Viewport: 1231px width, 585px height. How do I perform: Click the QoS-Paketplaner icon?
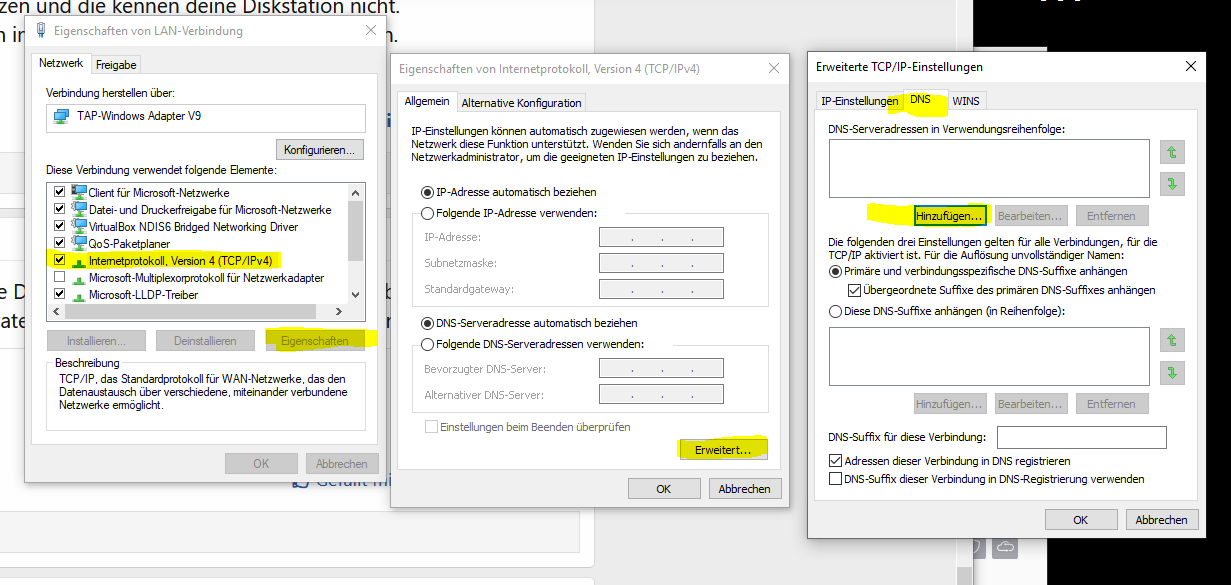pos(80,243)
